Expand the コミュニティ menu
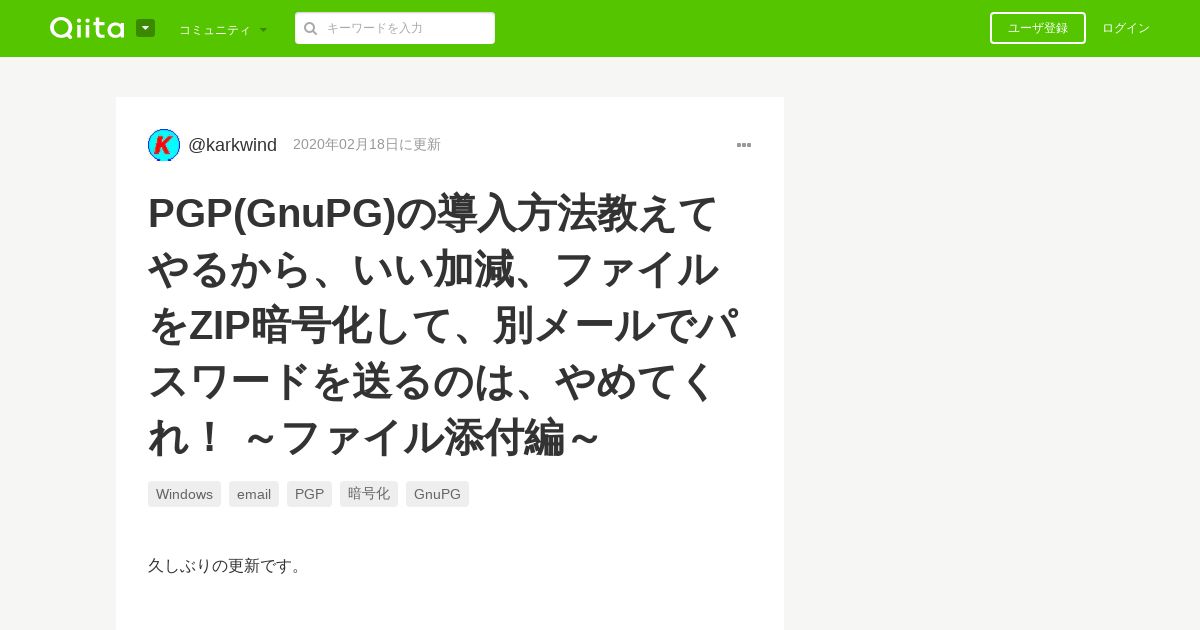This screenshot has height=630, width=1200. pyautogui.click(x=223, y=29)
